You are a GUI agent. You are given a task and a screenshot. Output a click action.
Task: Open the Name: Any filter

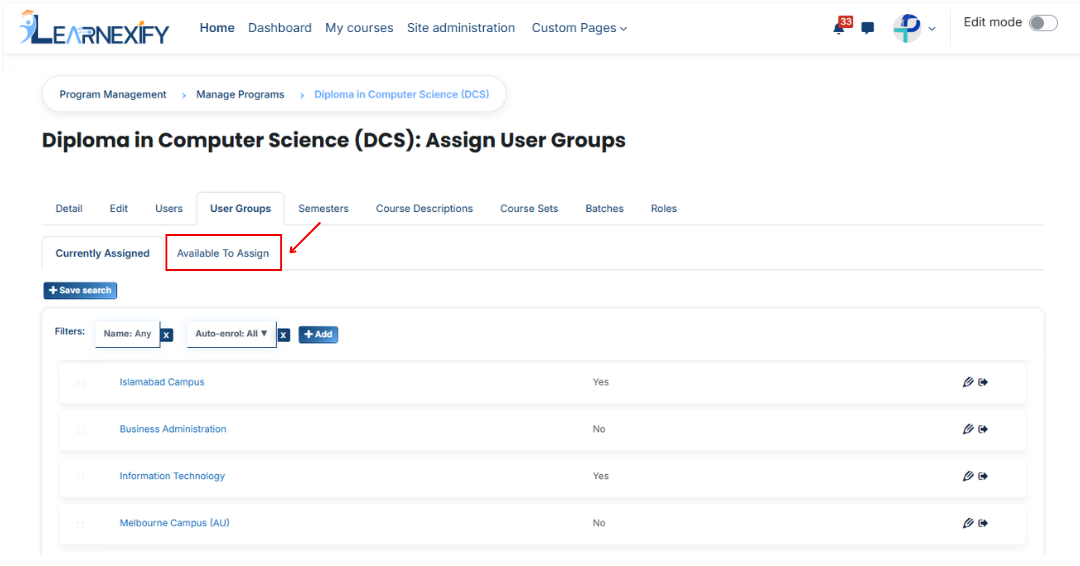tap(127, 333)
